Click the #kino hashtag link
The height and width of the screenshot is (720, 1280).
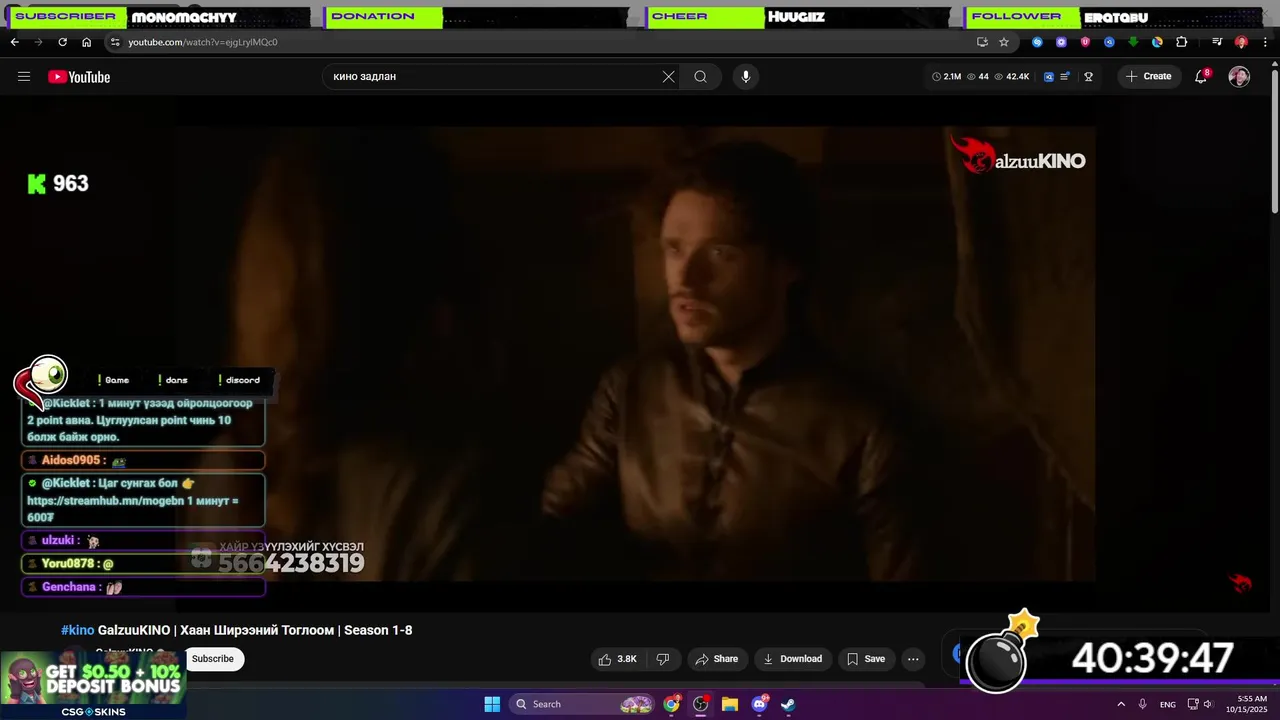pyautogui.click(x=78, y=630)
